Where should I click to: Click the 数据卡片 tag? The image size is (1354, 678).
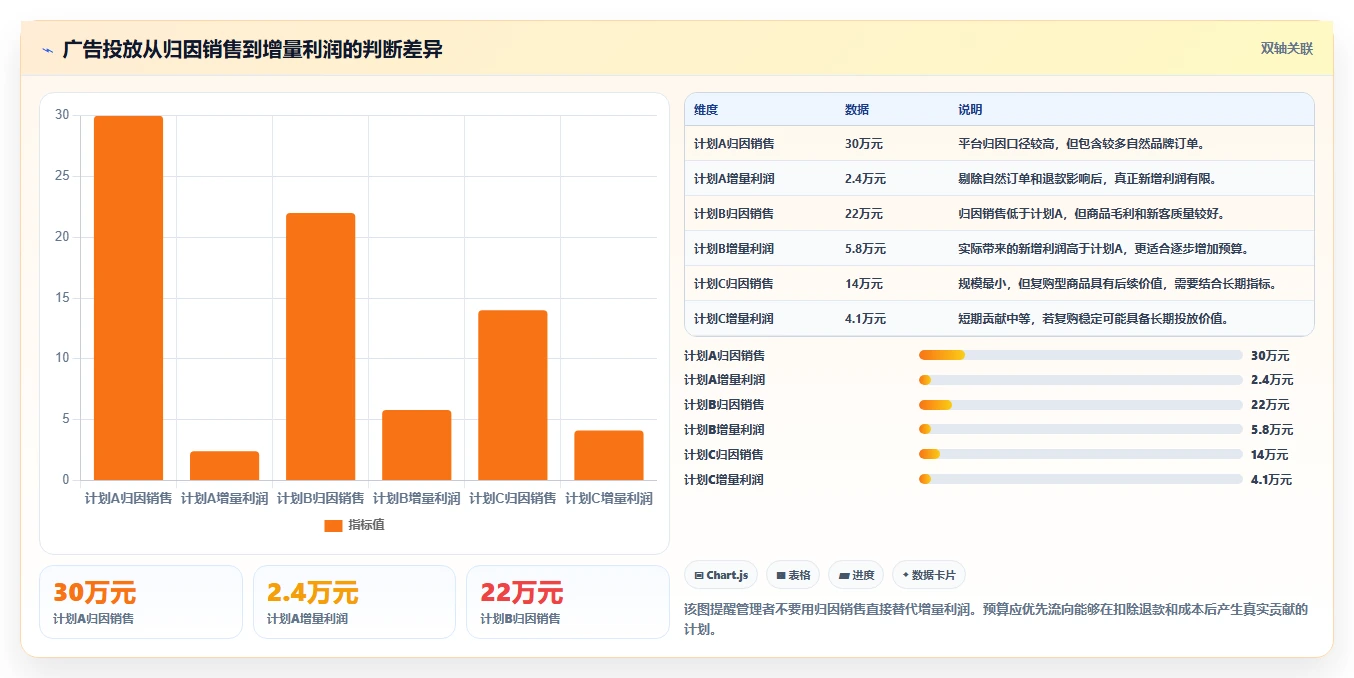pos(929,575)
